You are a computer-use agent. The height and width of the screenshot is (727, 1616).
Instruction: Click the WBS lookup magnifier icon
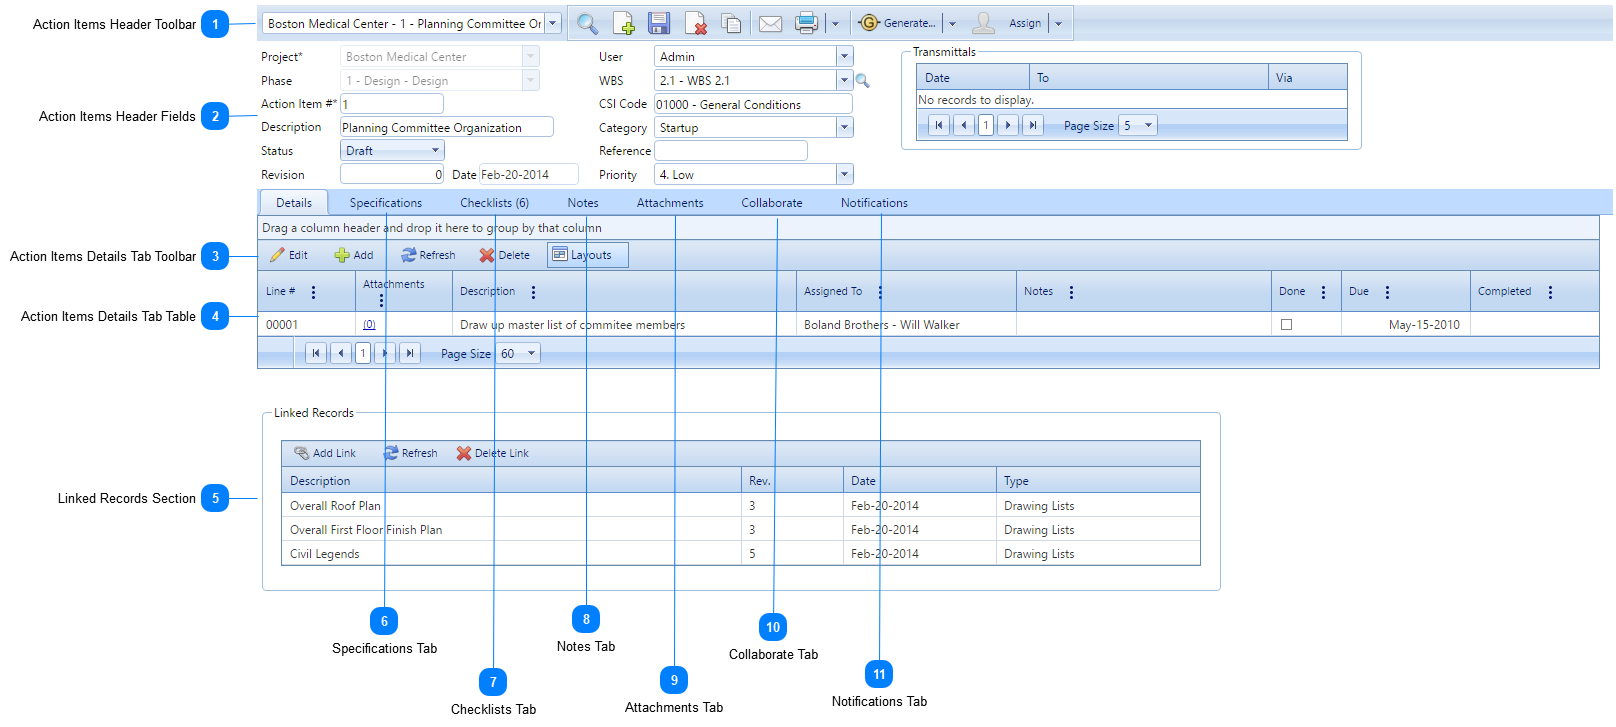click(x=863, y=81)
